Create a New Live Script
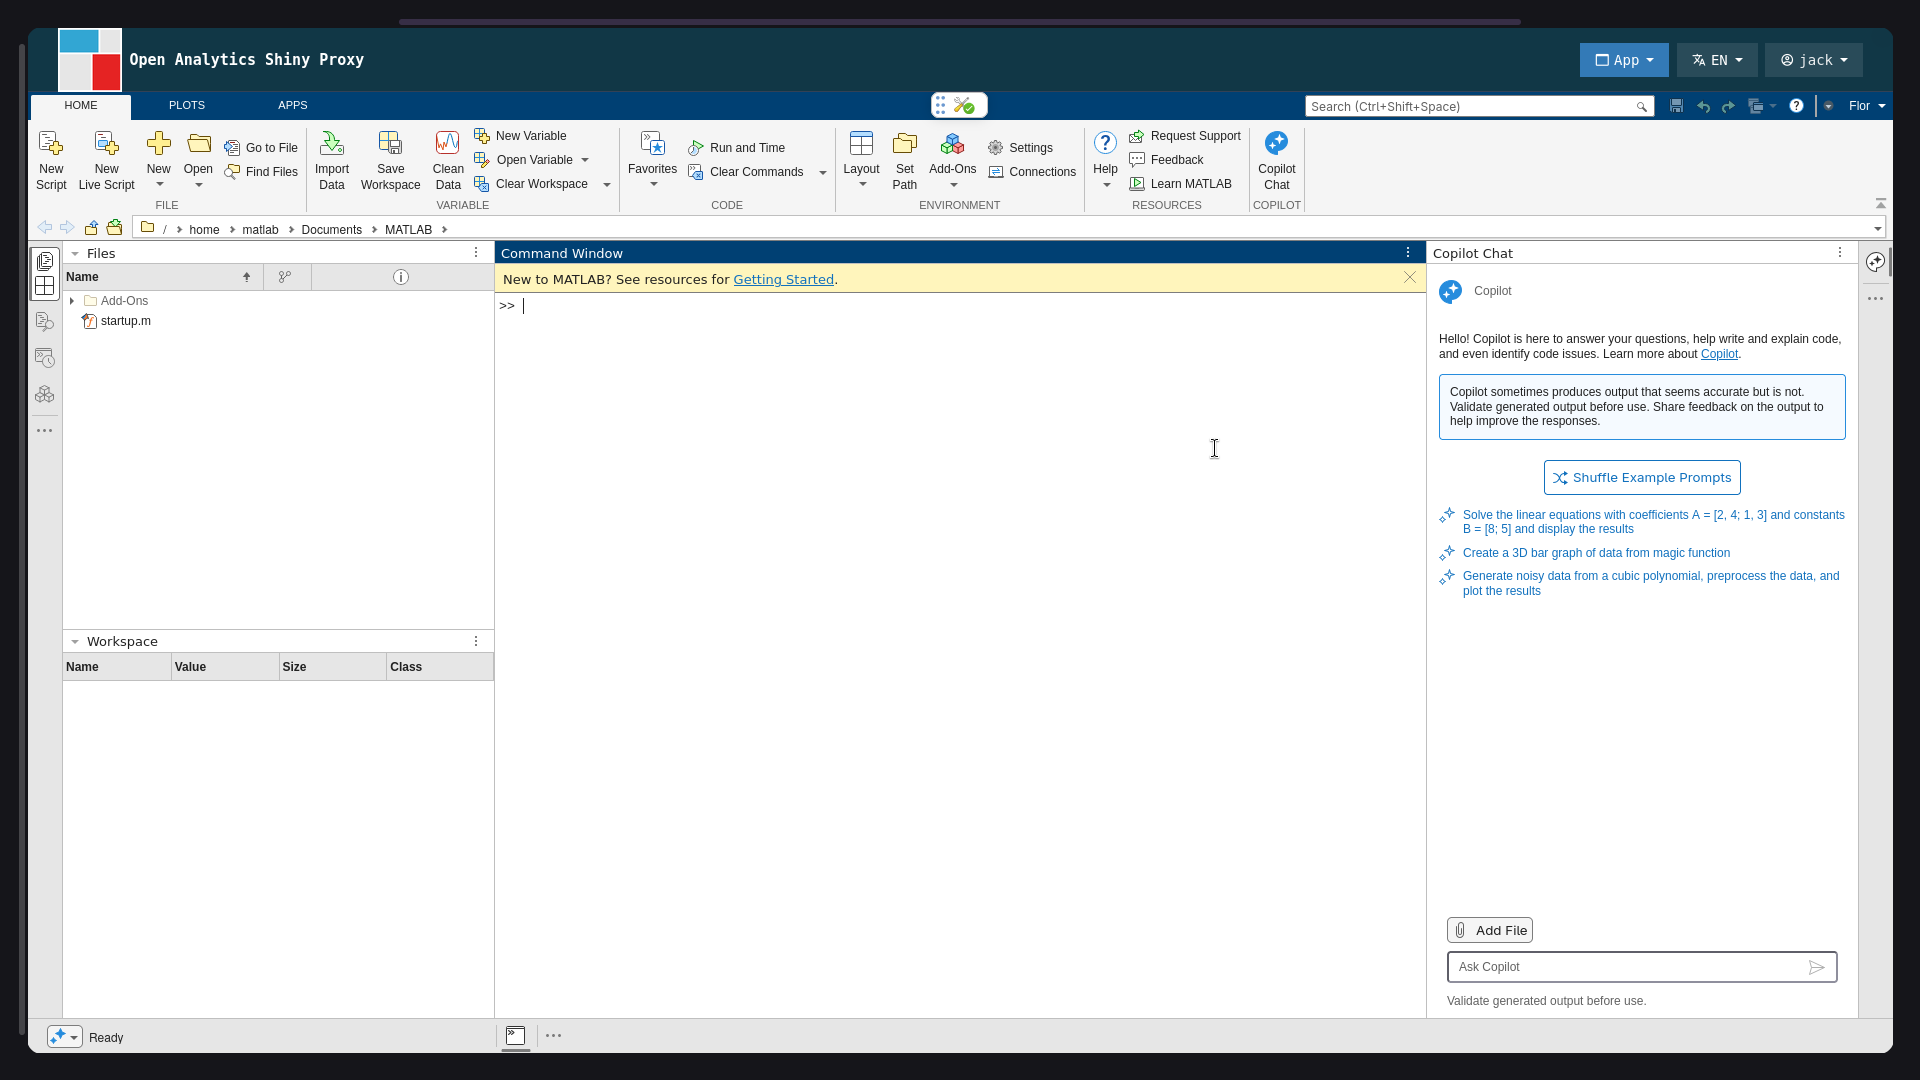 tap(106, 160)
